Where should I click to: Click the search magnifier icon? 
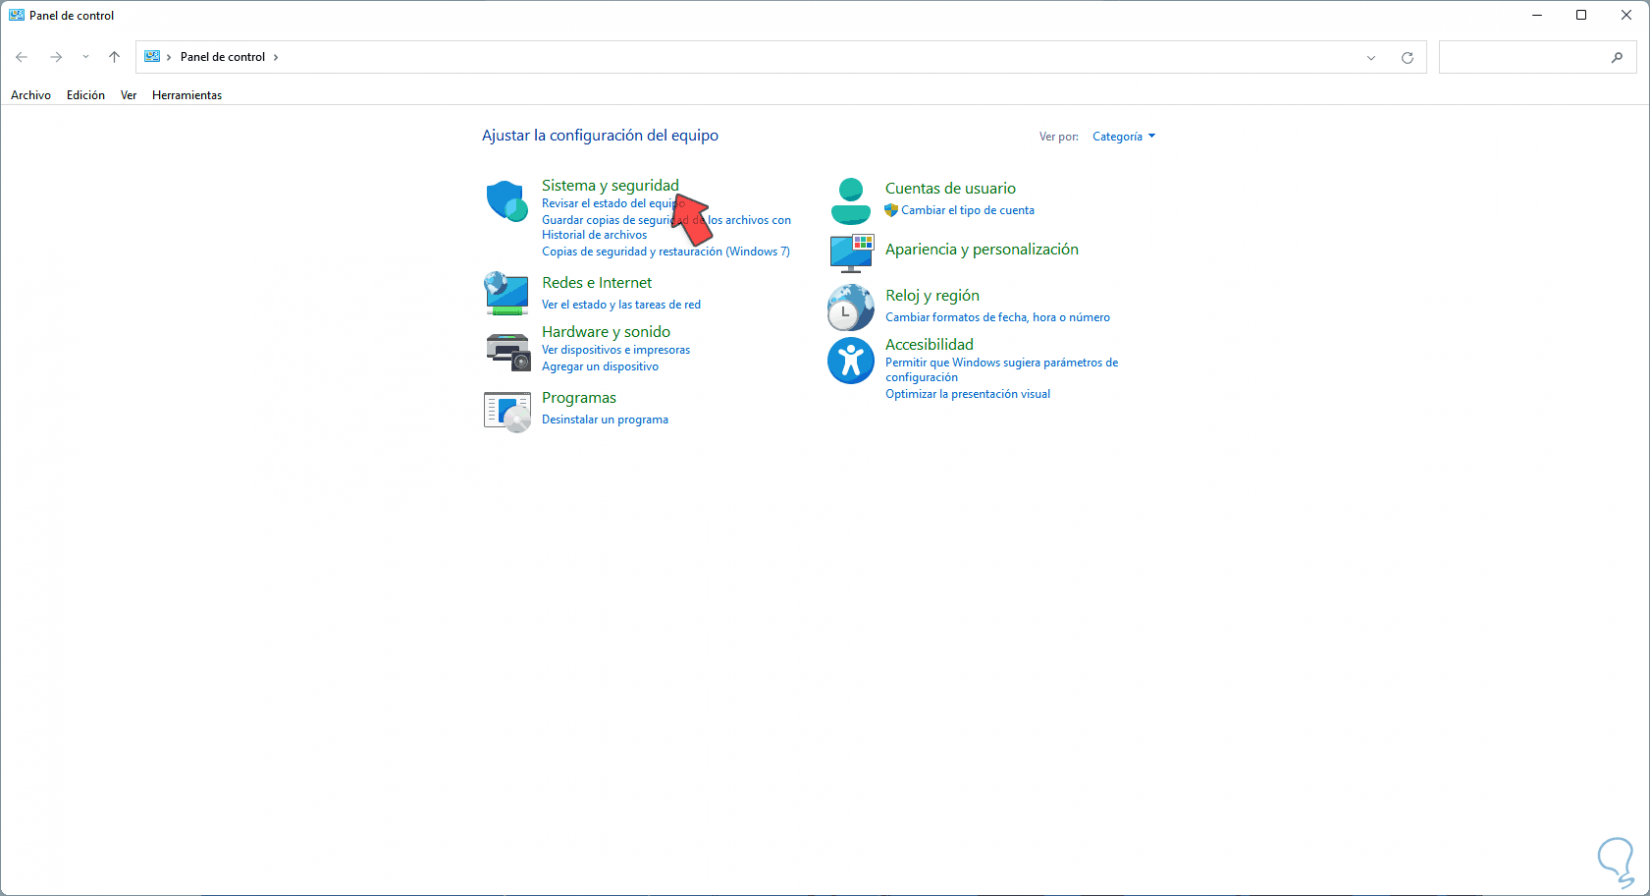[1617, 57]
